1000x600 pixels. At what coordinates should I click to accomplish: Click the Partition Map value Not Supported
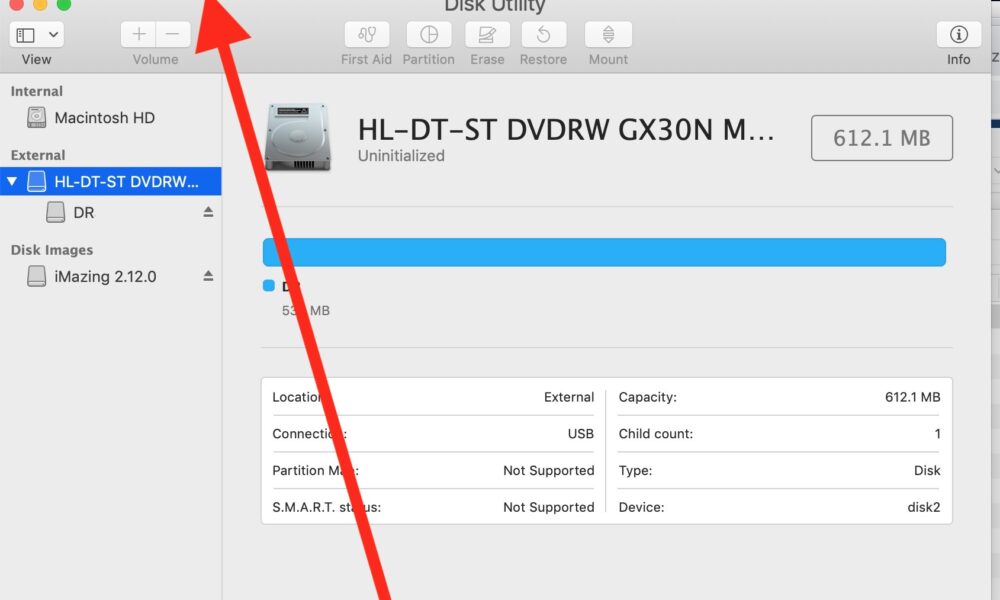548,471
